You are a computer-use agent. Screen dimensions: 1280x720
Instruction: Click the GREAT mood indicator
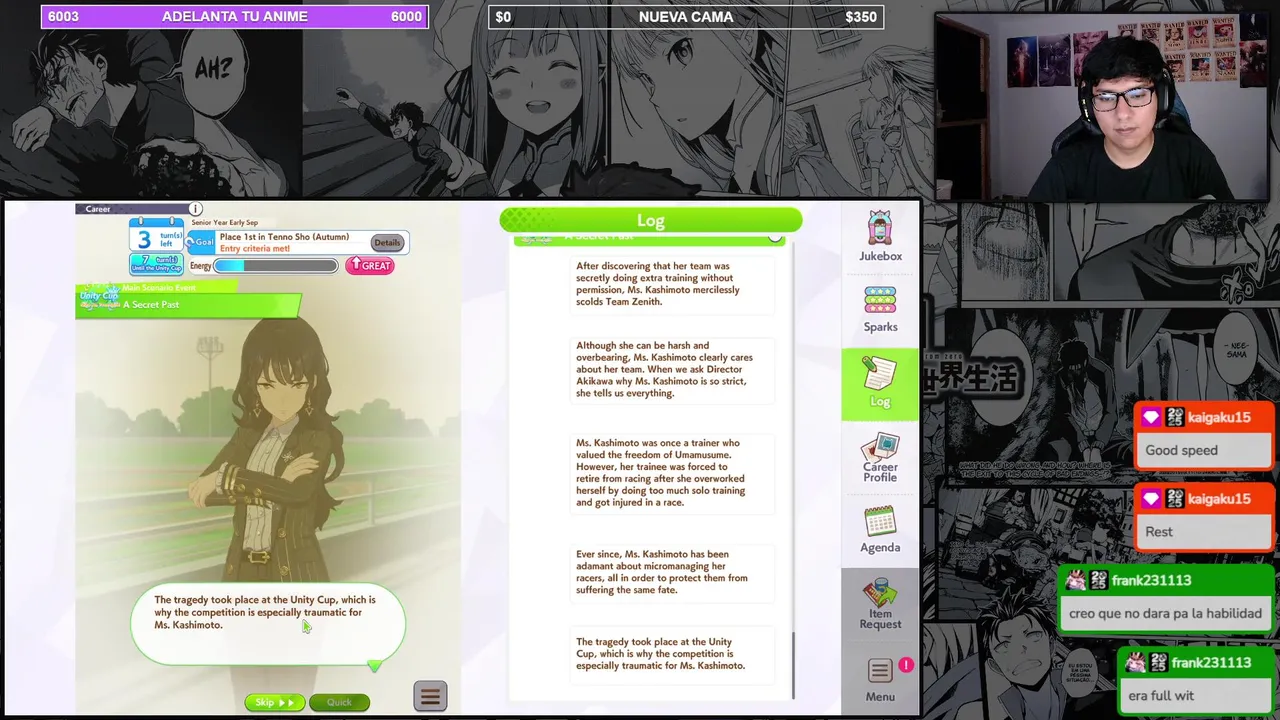coord(370,265)
